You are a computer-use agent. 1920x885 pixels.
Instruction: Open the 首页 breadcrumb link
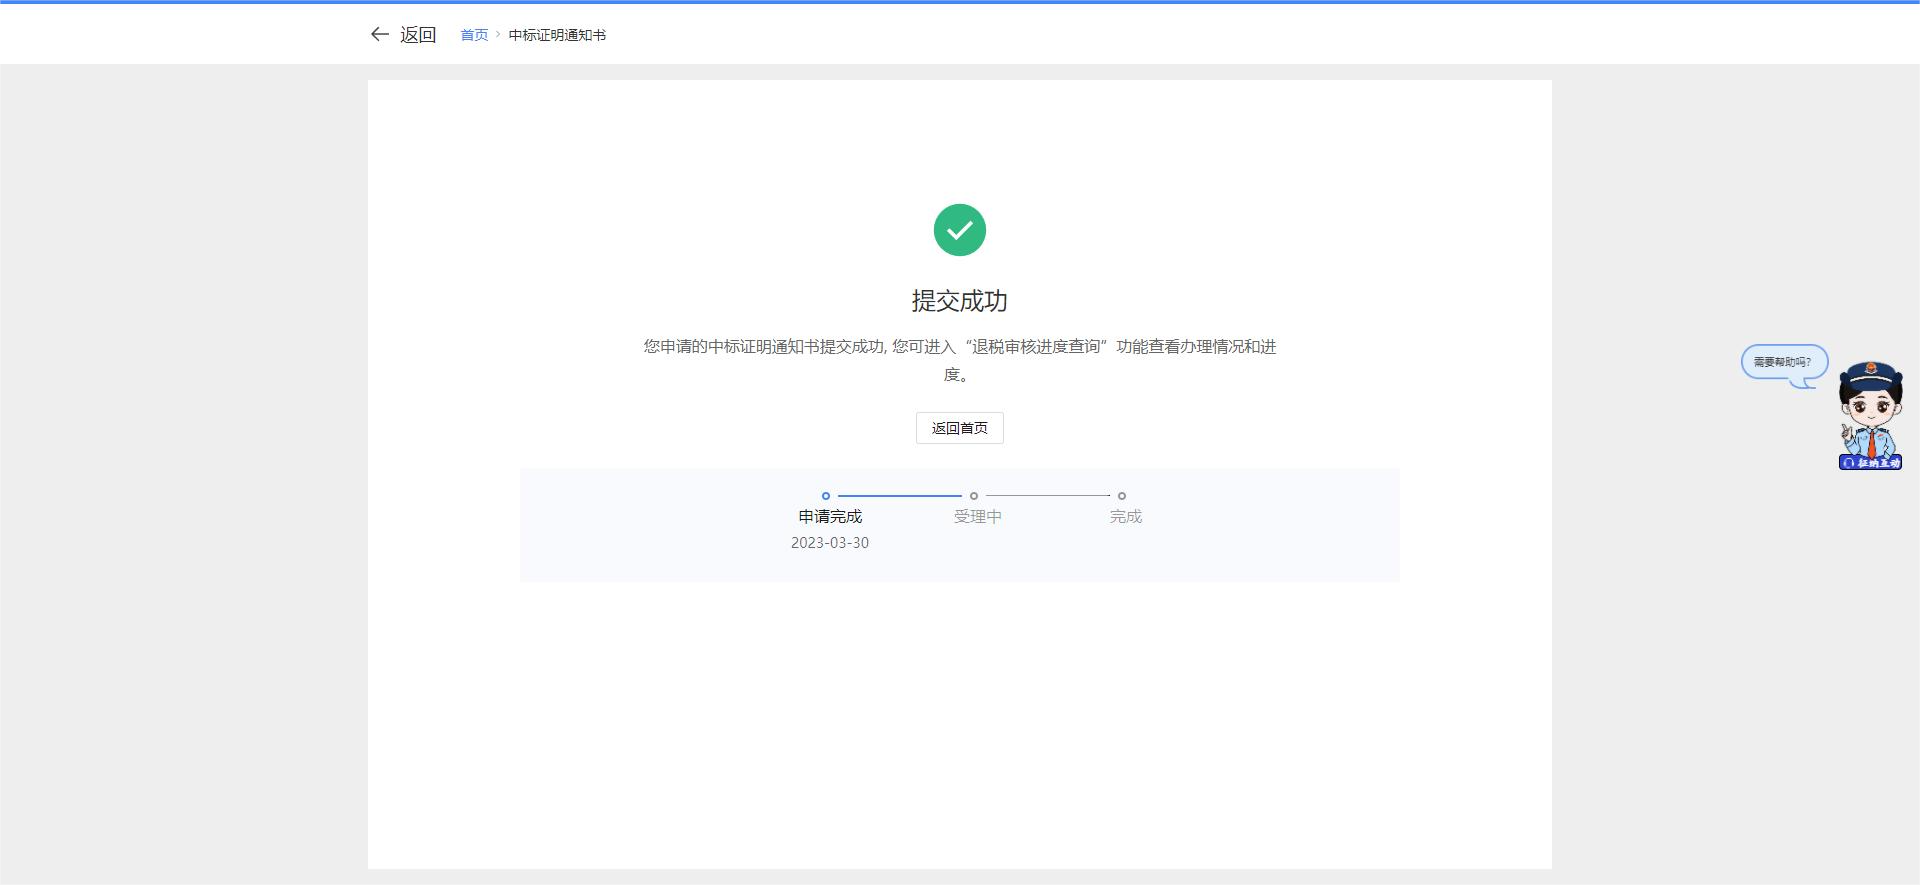click(x=474, y=35)
